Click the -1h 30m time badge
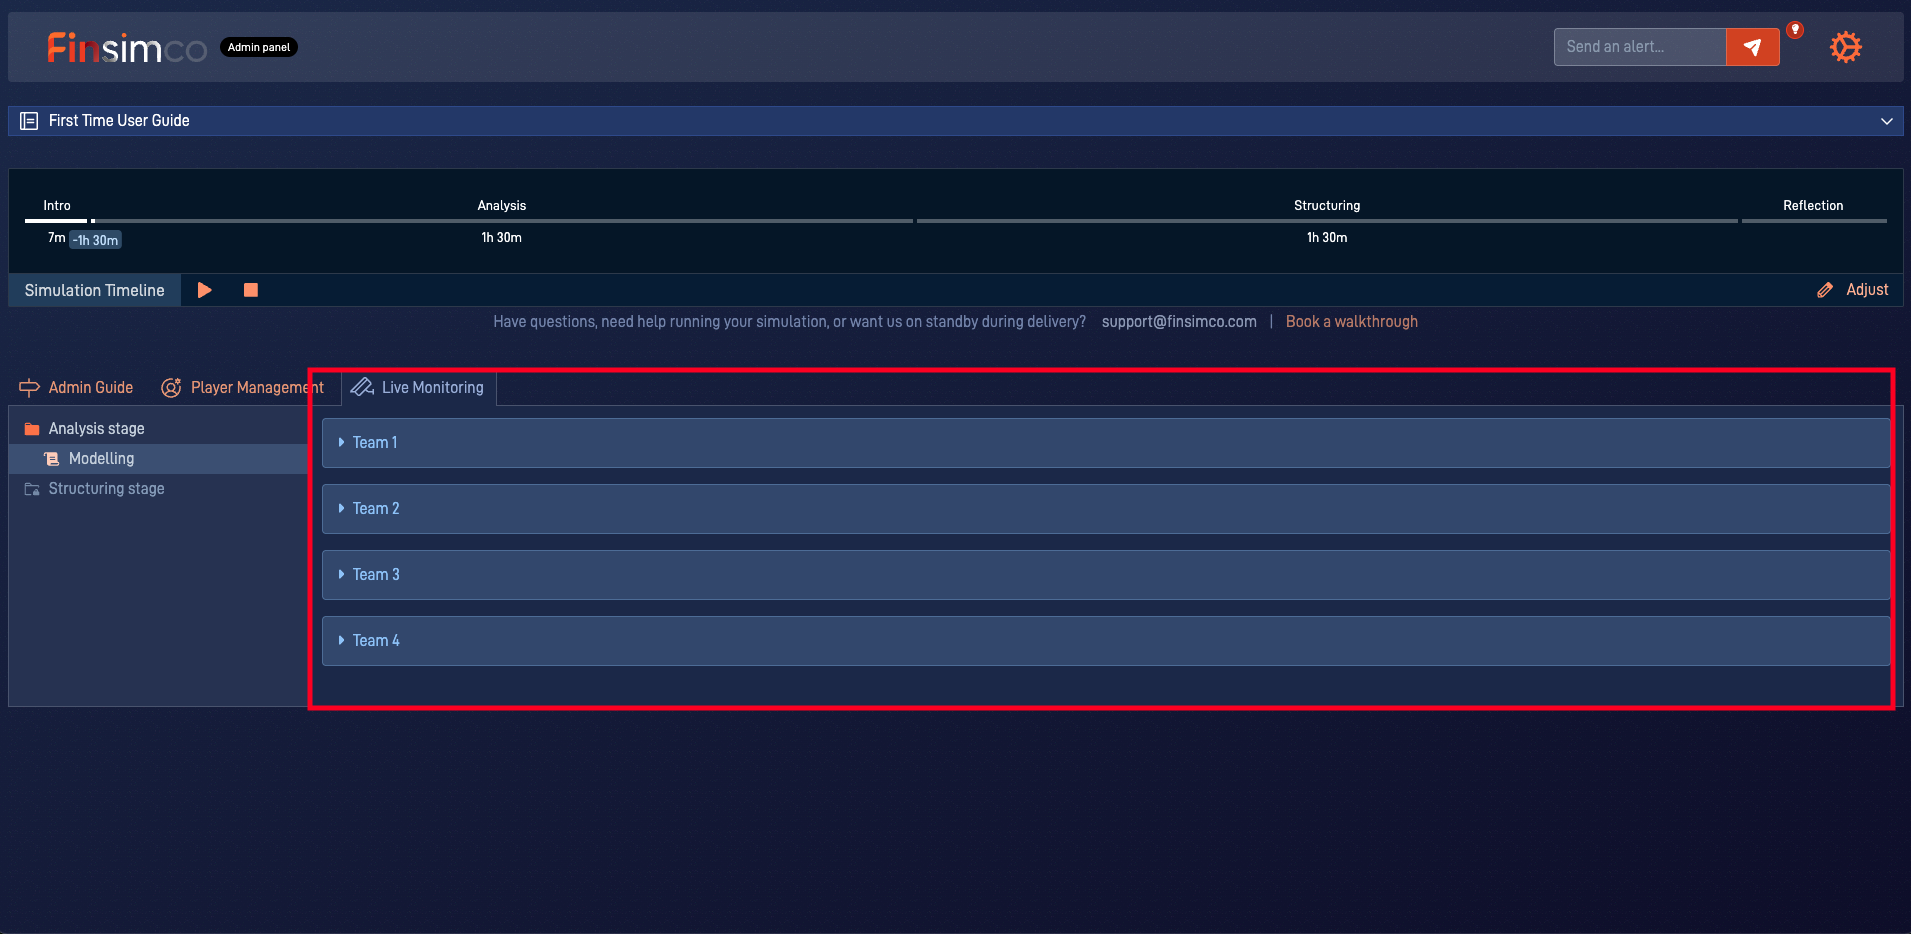The height and width of the screenshot is (934, 1911). point(96,240)
